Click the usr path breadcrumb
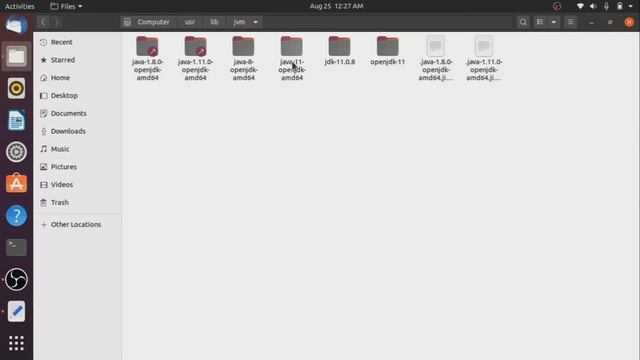 [x=190, y=22]
